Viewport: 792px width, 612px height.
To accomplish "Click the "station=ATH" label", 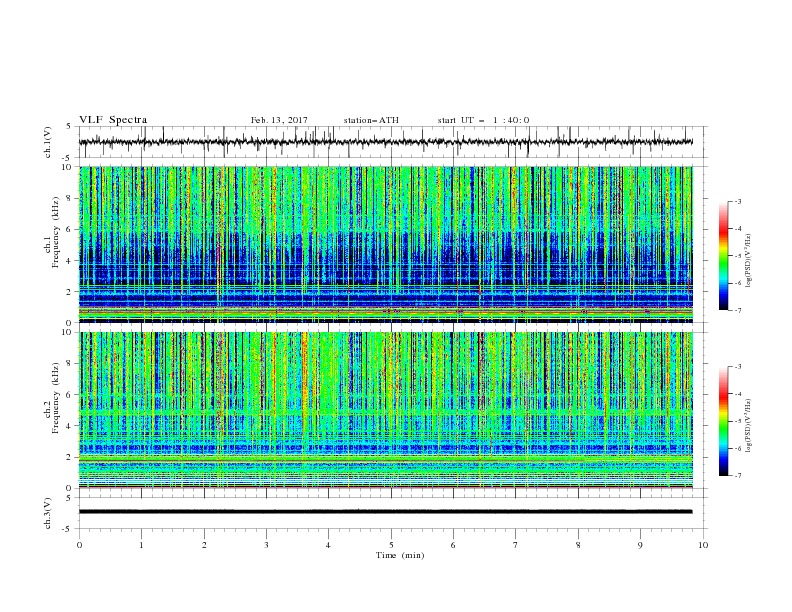I will point(371,120).
